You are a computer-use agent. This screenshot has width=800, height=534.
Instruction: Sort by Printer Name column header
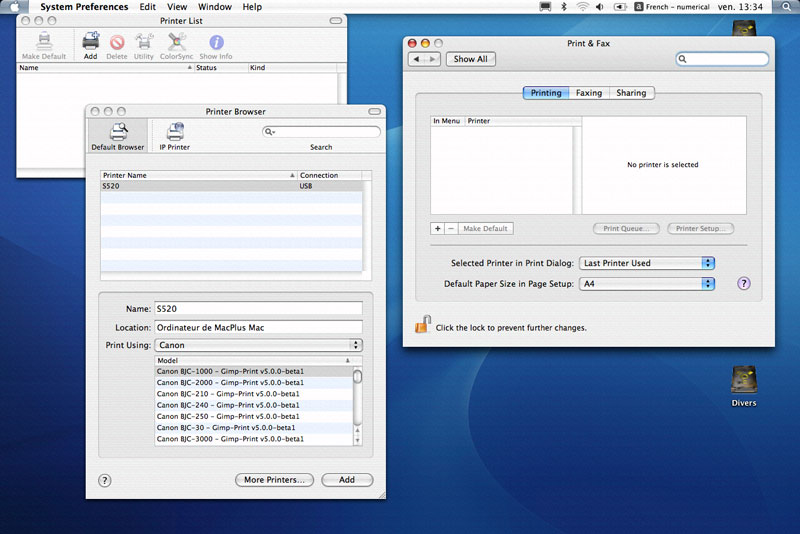coord(199,175)
